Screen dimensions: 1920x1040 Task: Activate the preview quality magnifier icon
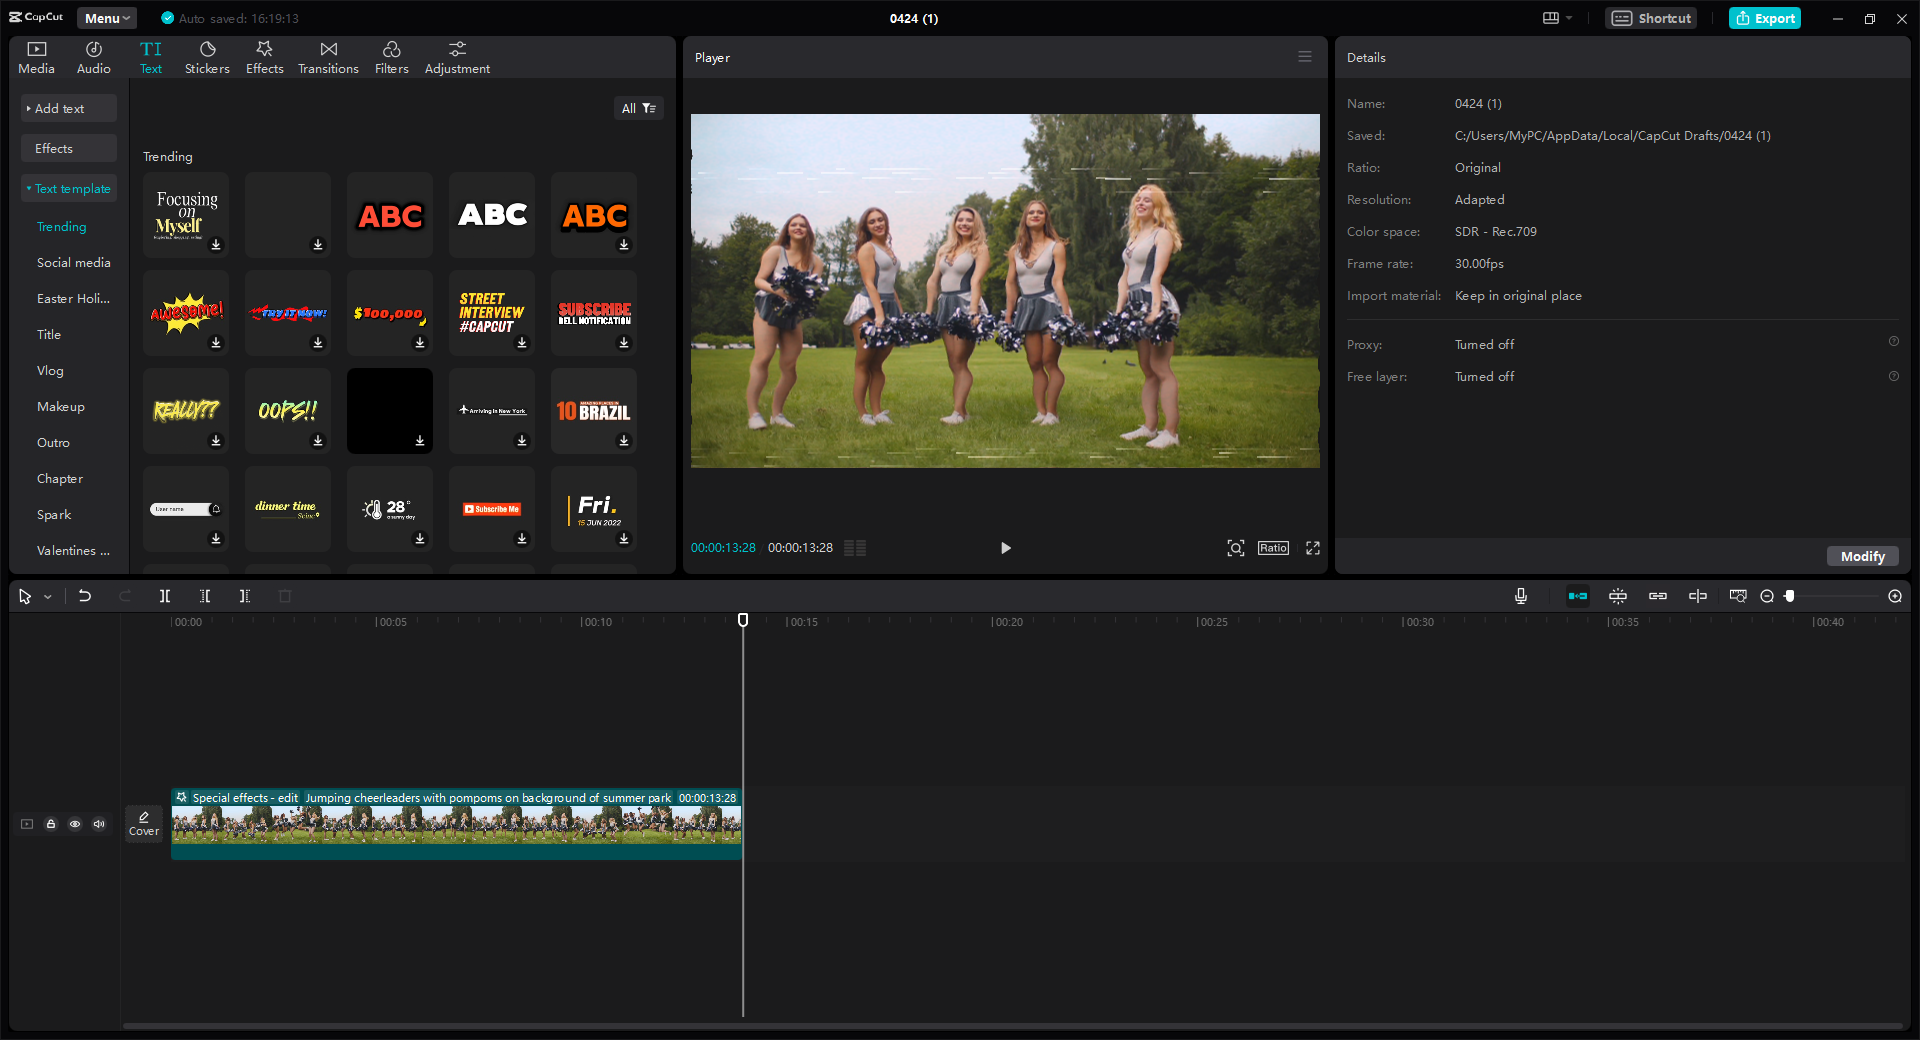coord(1235,548)
